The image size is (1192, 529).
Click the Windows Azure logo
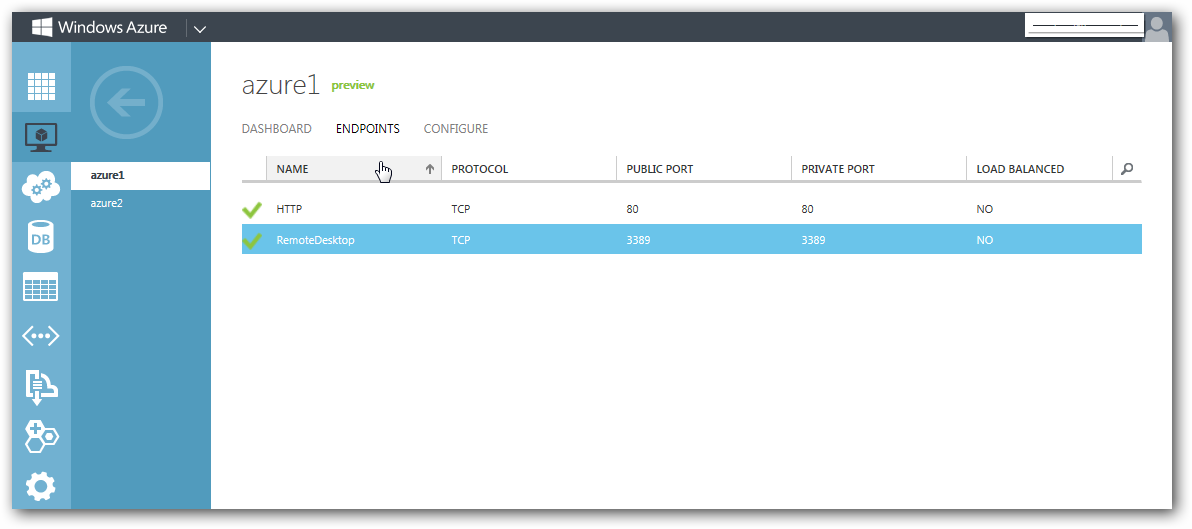99,28
